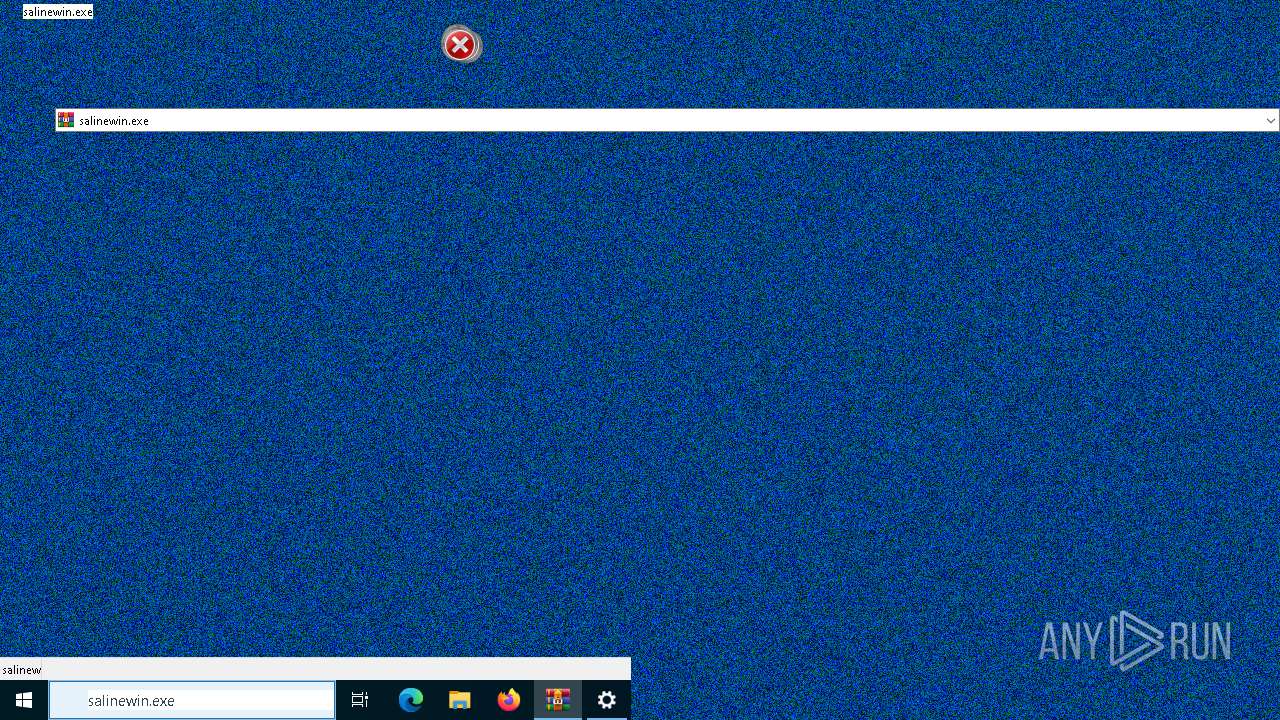Launch Microsoft Edge from the taskbar
1280x720 pixels.
point(411,700)
